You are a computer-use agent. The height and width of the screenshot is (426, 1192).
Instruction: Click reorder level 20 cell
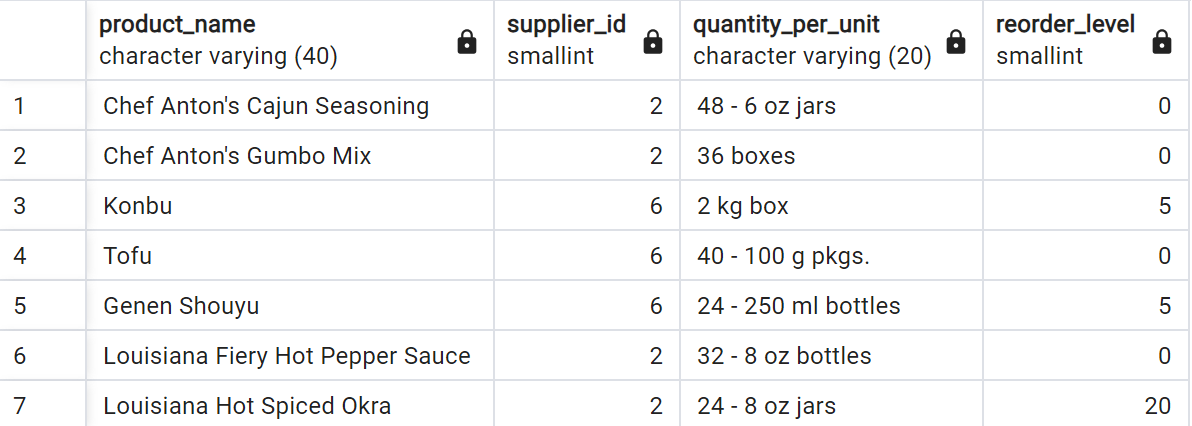click(1087, 403)
